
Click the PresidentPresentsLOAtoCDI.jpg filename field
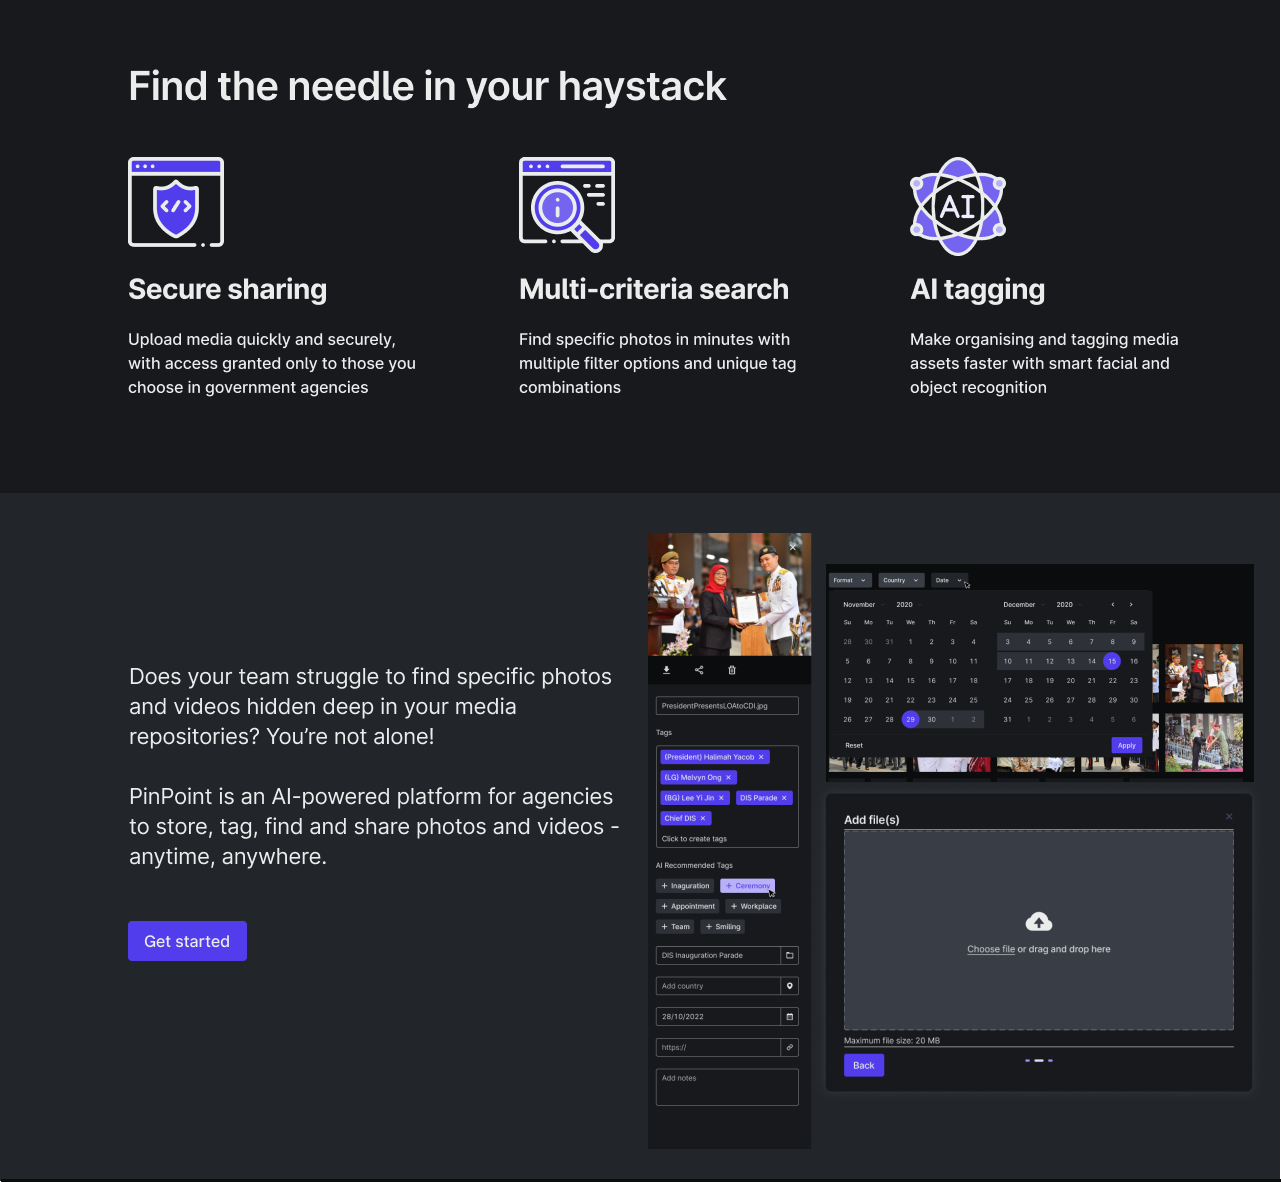727,706
